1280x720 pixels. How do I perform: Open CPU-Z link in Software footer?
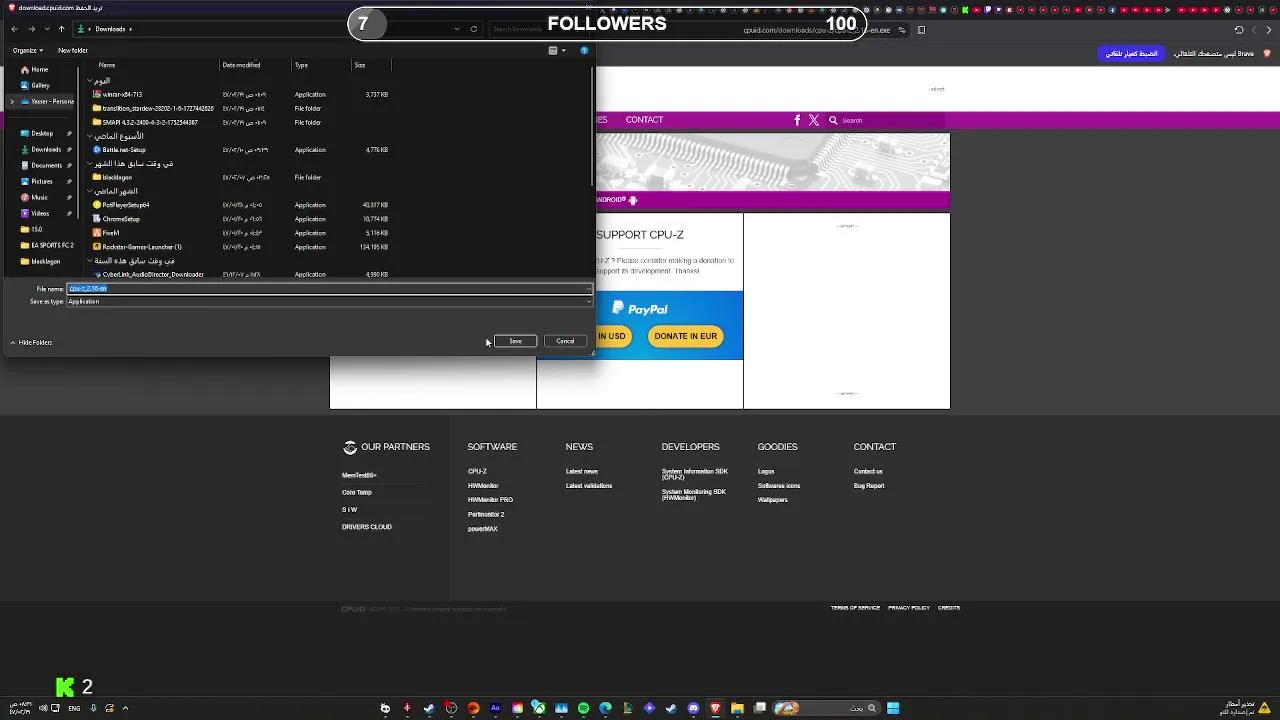477,472
